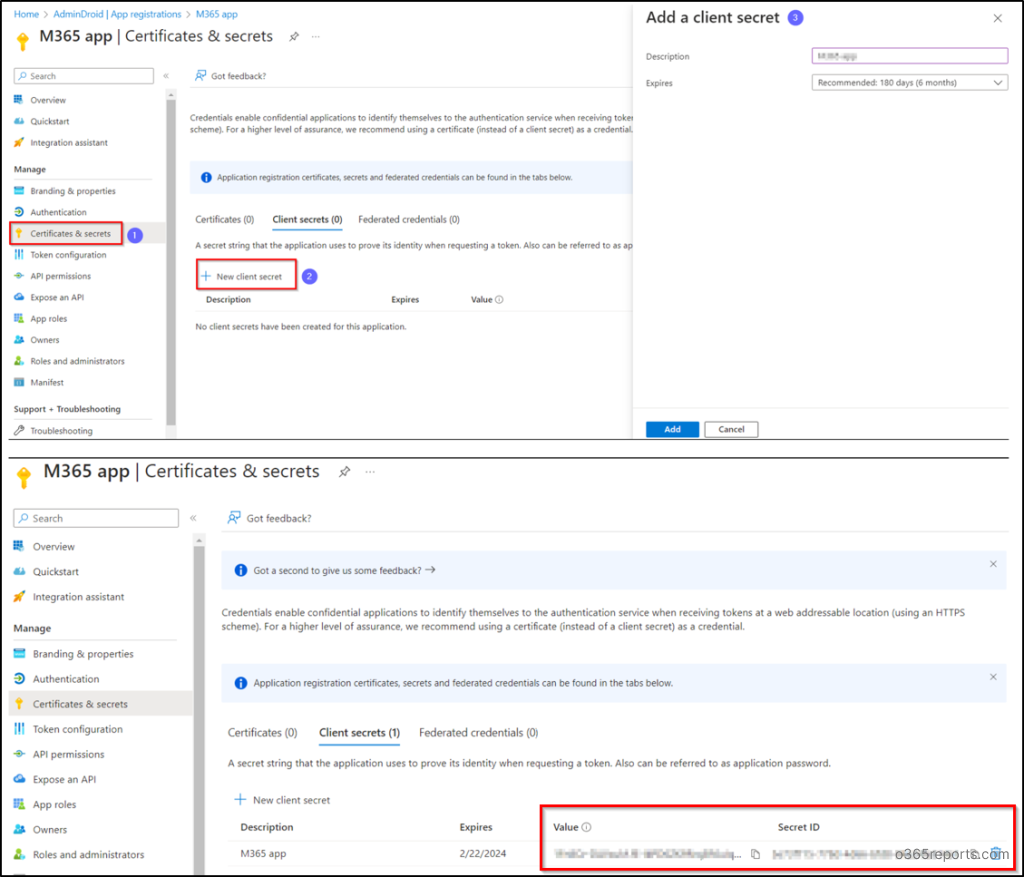Screen dimensions: 1024x877
Task: Collapse the sidebar menu in the upper screenshot
Action: pos(166,76)
